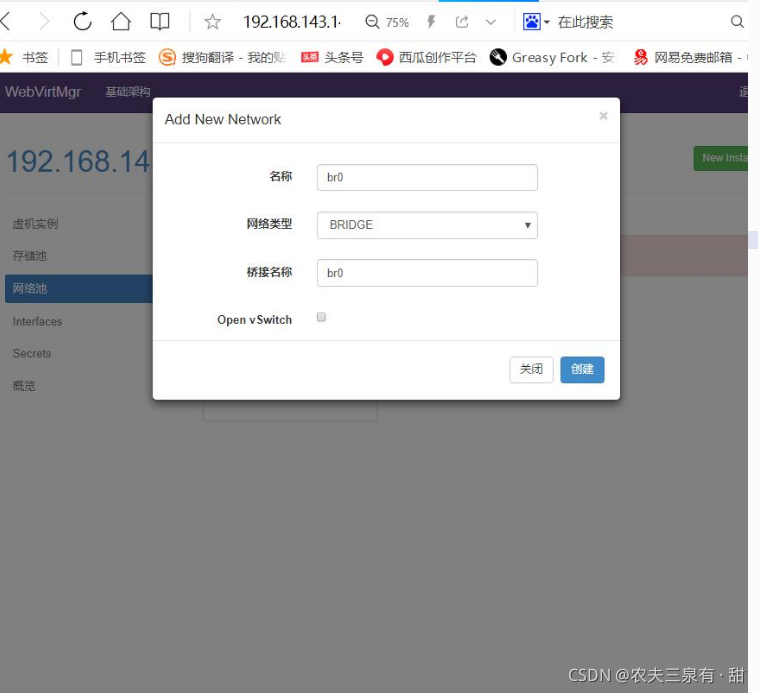Click the address bar URL 192.168.143.1

tap(292, 22)
